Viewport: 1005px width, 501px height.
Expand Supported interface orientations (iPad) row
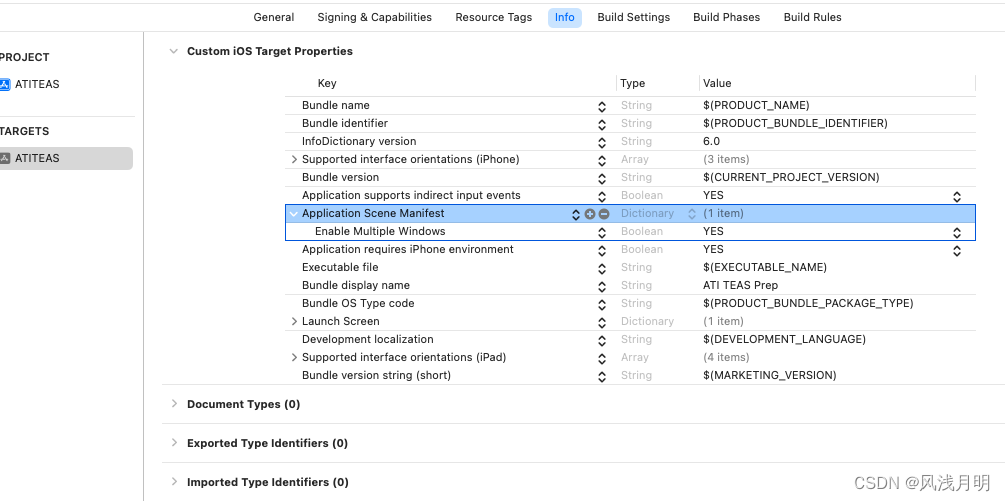point(294,357)
